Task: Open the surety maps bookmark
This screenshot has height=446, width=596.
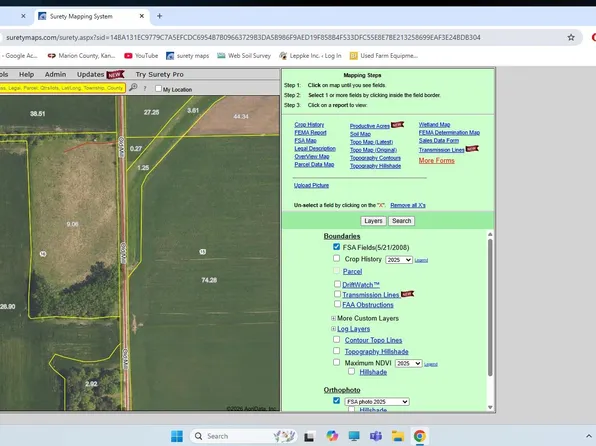Action: (187, 56)
